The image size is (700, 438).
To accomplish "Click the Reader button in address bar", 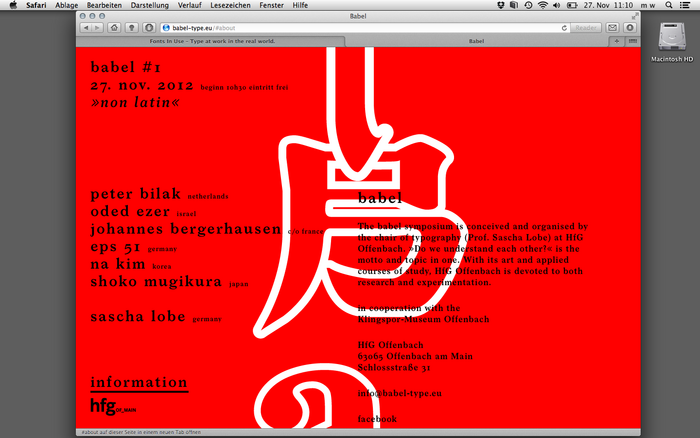I will coord(586,28).
